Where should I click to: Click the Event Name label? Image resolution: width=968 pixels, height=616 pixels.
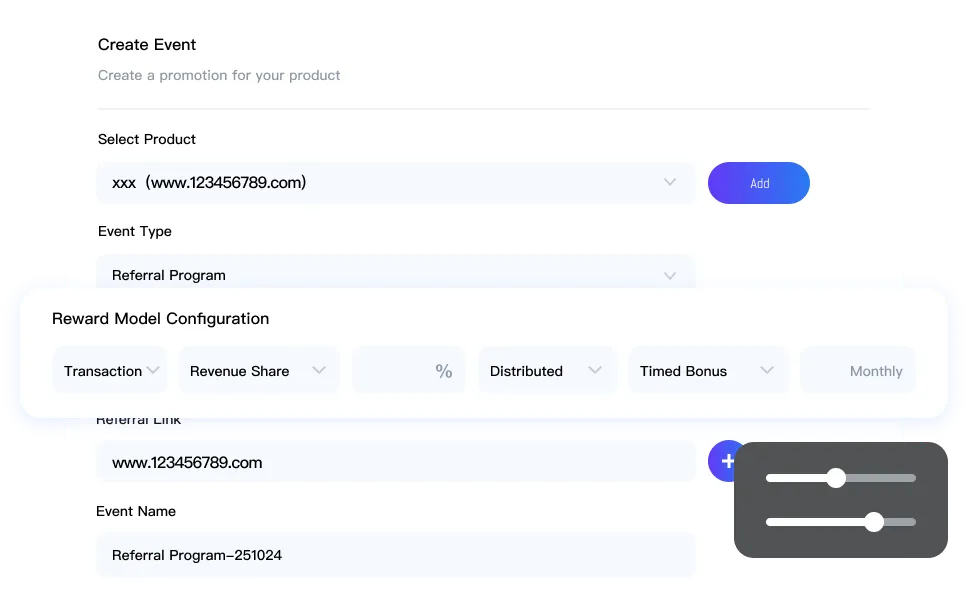pos(136,511)
